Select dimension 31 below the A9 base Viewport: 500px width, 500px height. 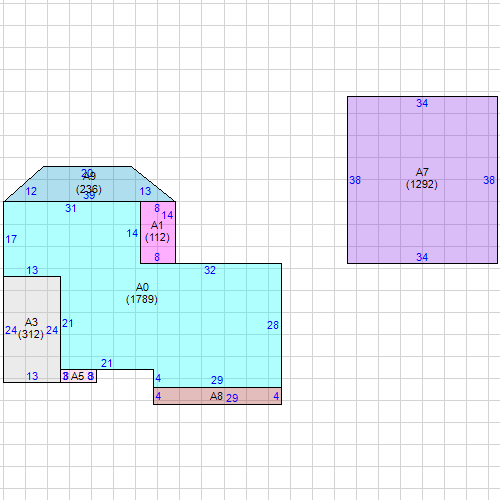[x=71, y=208]
